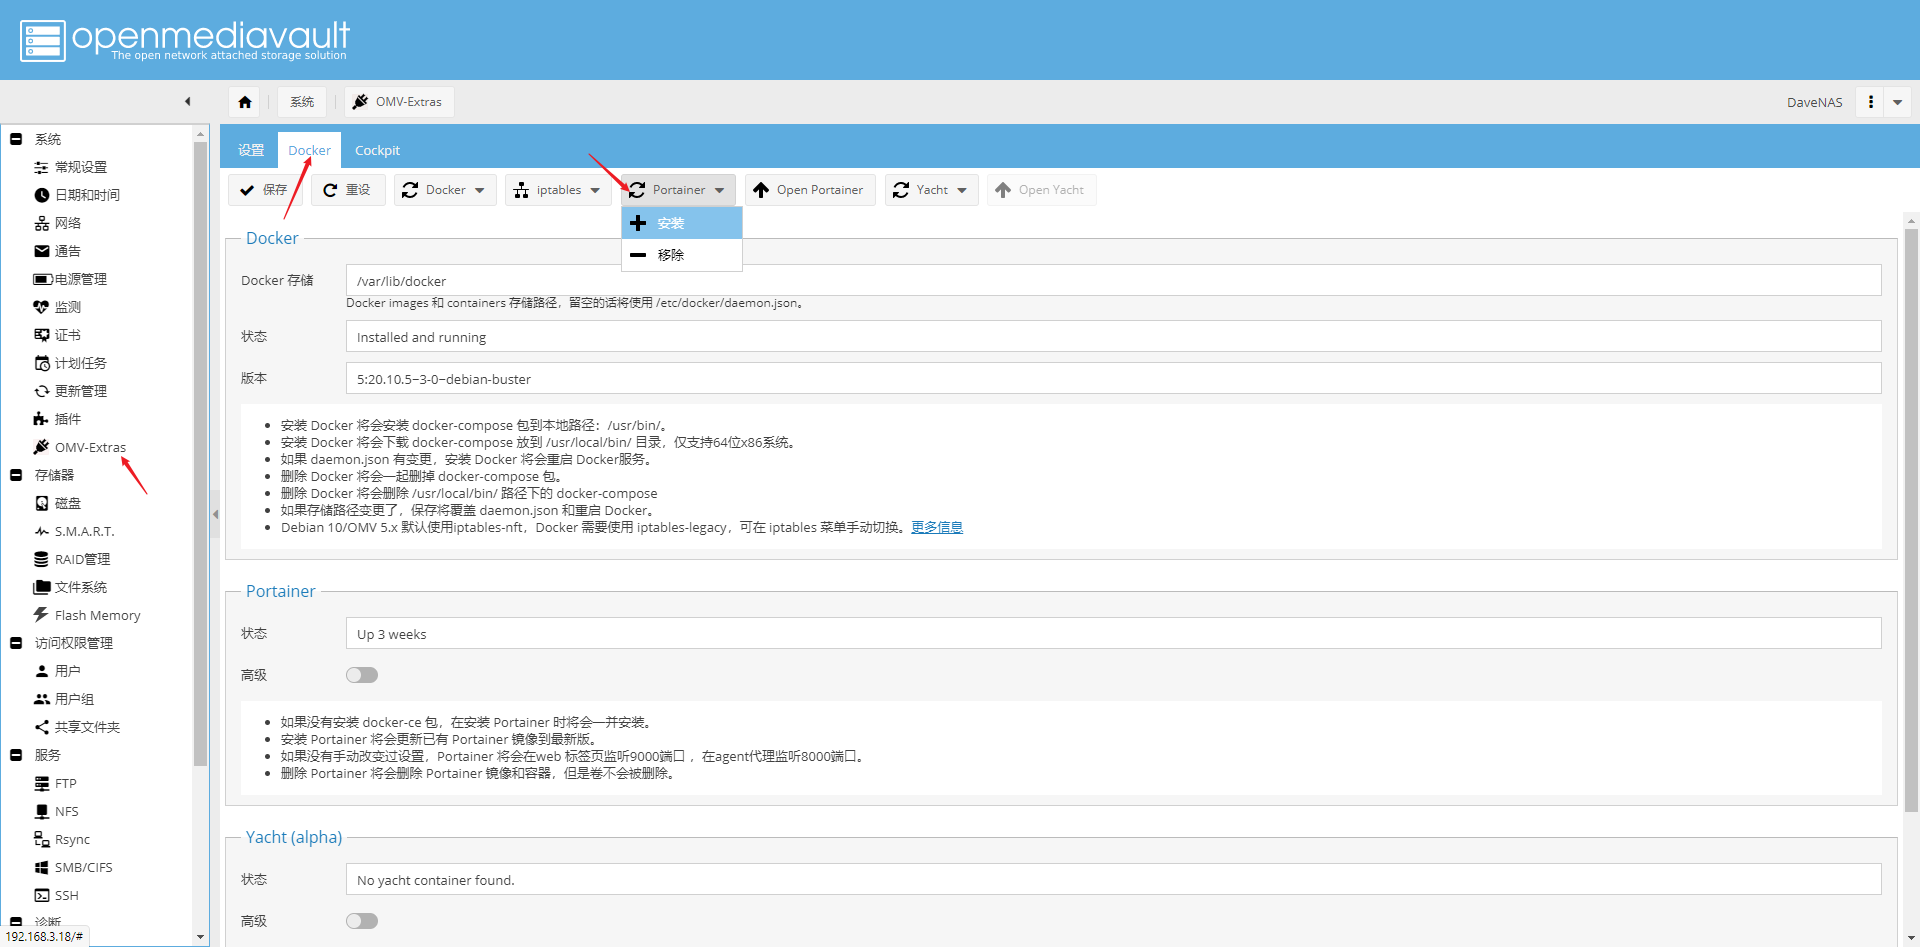
Task: Click the Open Yacht button
Action: pos(1041,190)
